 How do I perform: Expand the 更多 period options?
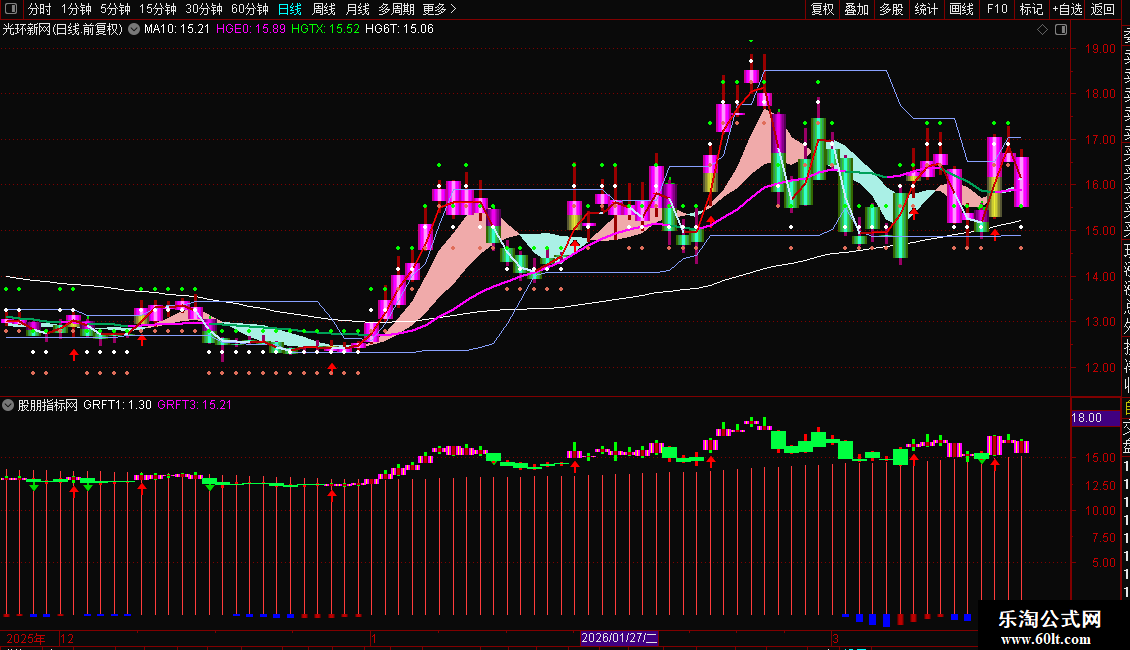click(439, 9)
